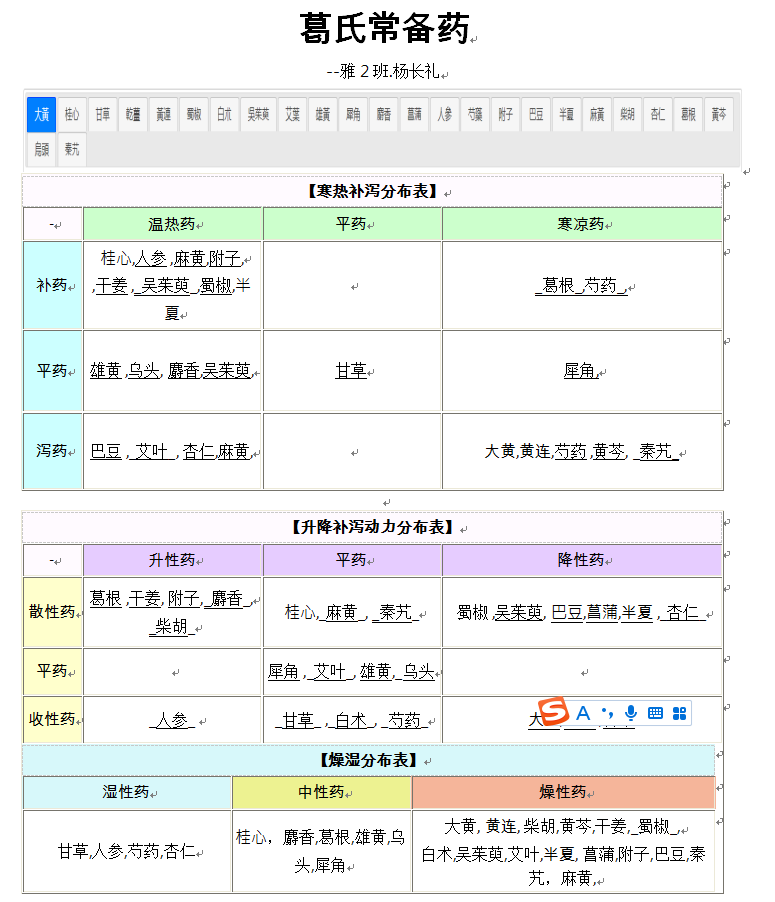This screenshot has height=902, width=775.
Task: Toggle English mode with the Sogou 'A' icon
Action: click(583, 713)
